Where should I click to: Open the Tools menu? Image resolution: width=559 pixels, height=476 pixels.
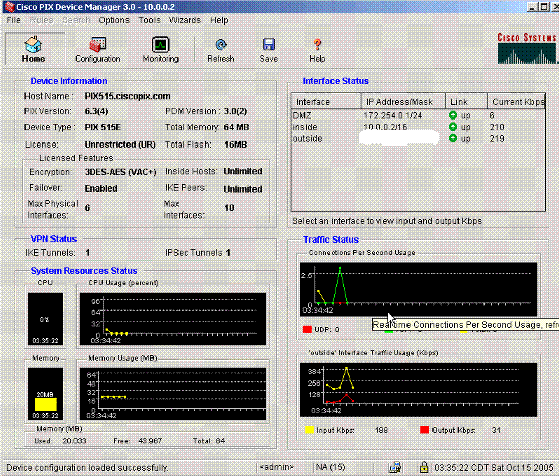(150, 20)
